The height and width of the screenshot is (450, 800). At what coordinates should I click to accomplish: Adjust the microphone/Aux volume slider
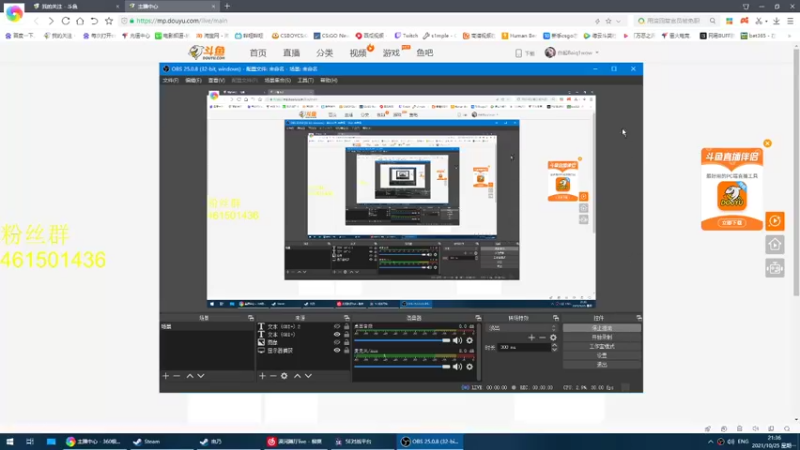[x=402, y=366]
